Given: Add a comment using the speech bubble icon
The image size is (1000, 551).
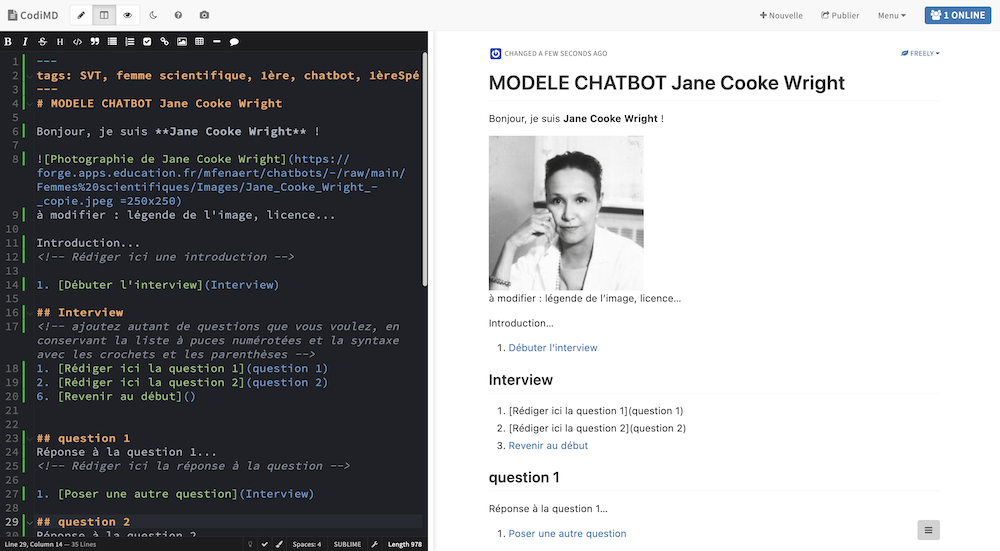Looking at the screenshot, I should tap(234, 42).
